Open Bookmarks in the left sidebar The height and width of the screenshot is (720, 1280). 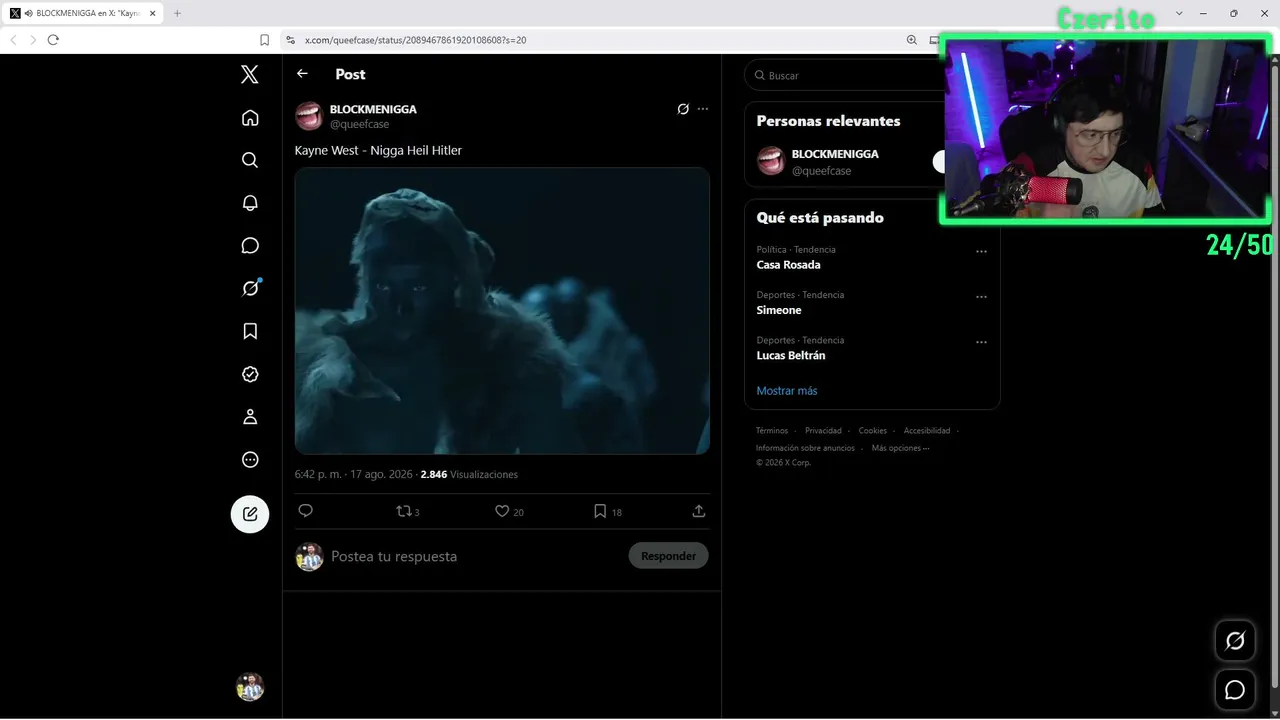(250, 331)
